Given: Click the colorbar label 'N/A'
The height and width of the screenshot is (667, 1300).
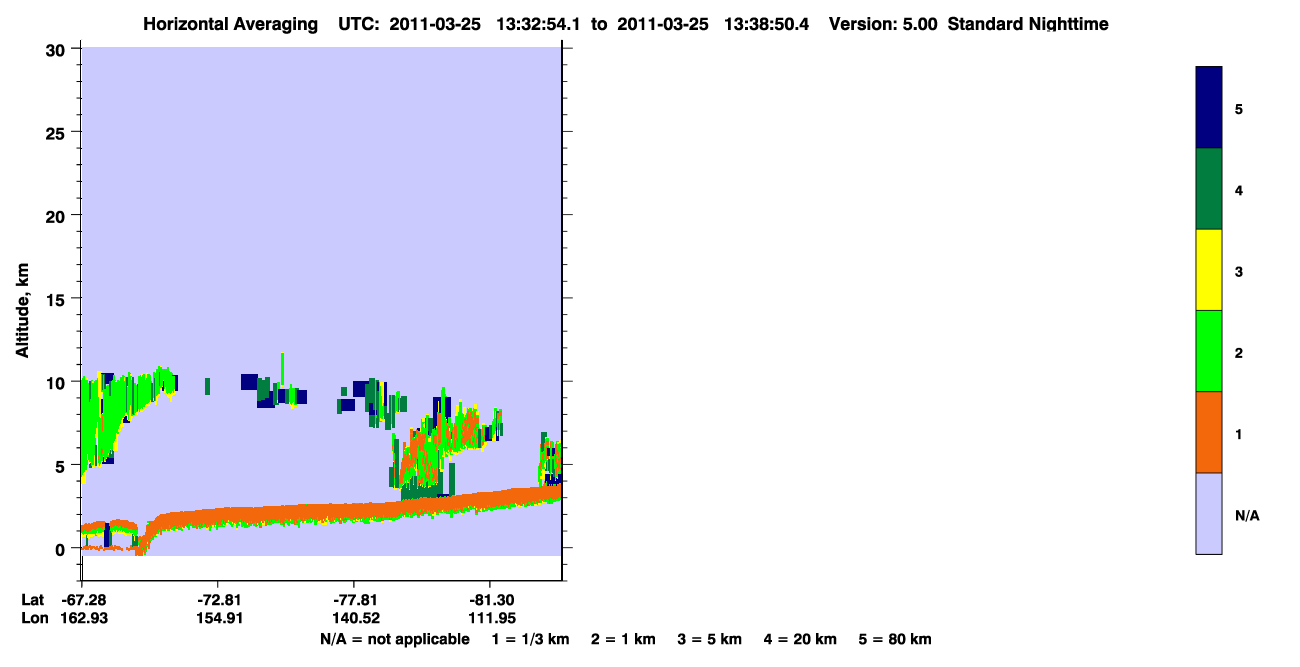Looking at the screenshot, I should pyautogui.click(x=1246, y=516).
